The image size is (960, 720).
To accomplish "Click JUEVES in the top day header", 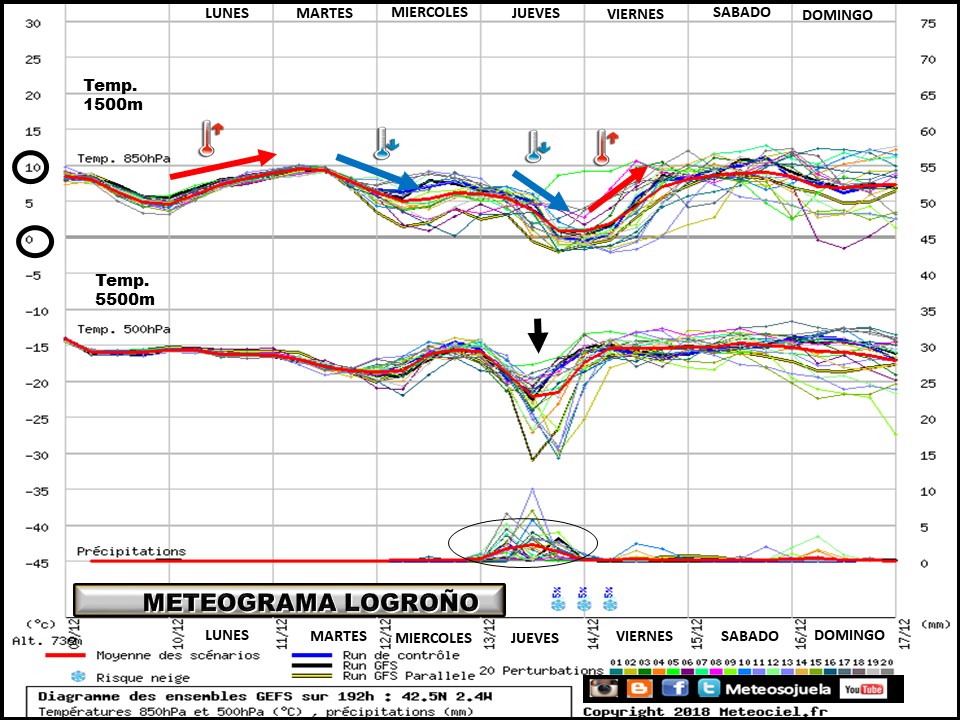I will tap(536, 13).
